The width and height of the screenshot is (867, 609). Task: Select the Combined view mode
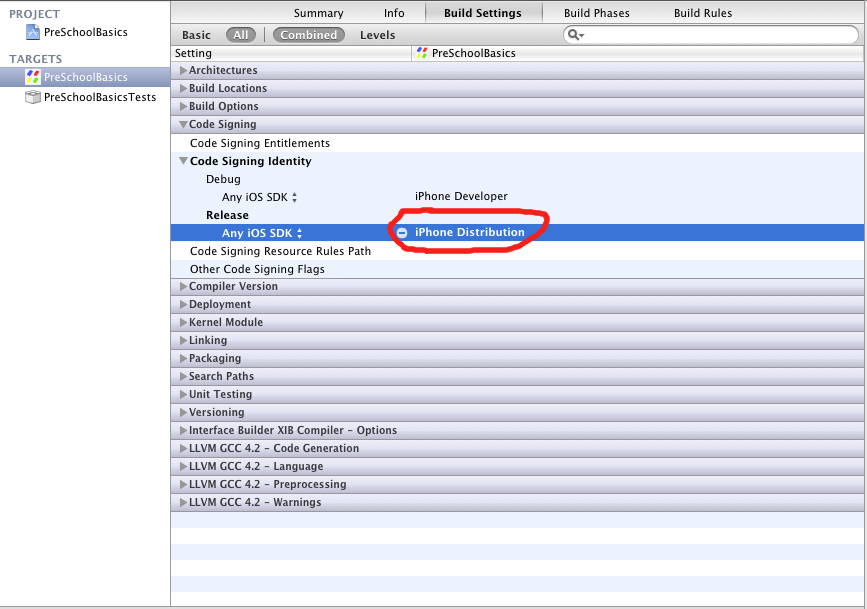(308, 35)
